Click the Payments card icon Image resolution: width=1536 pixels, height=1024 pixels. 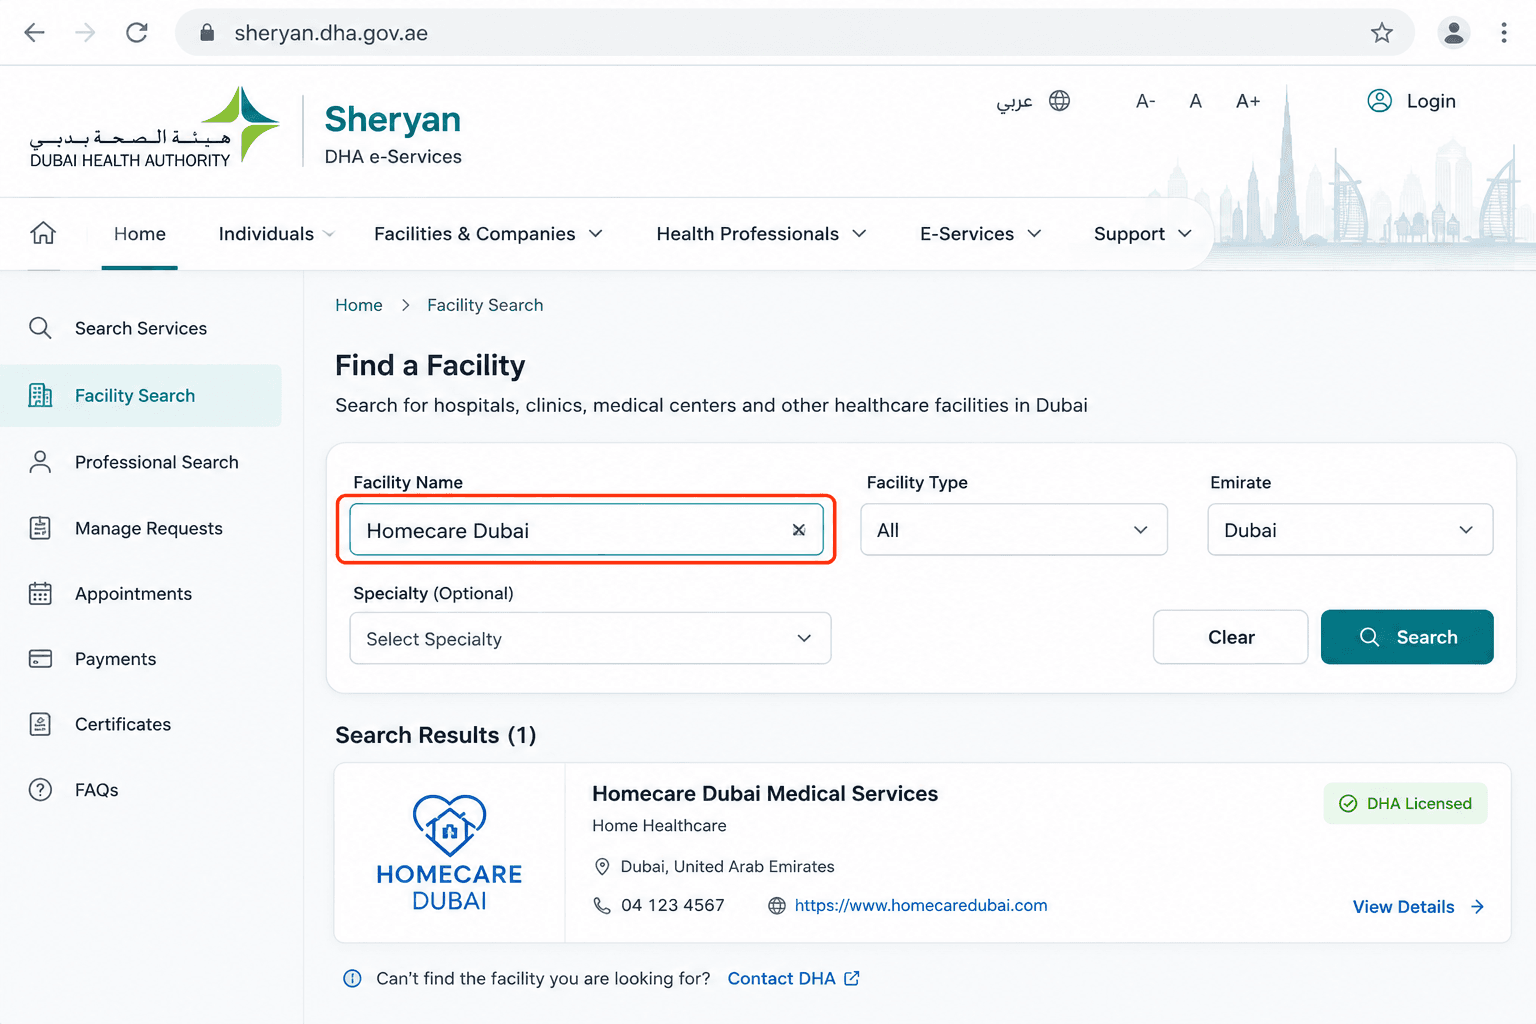pyautogui.click(x=40, y=659)
